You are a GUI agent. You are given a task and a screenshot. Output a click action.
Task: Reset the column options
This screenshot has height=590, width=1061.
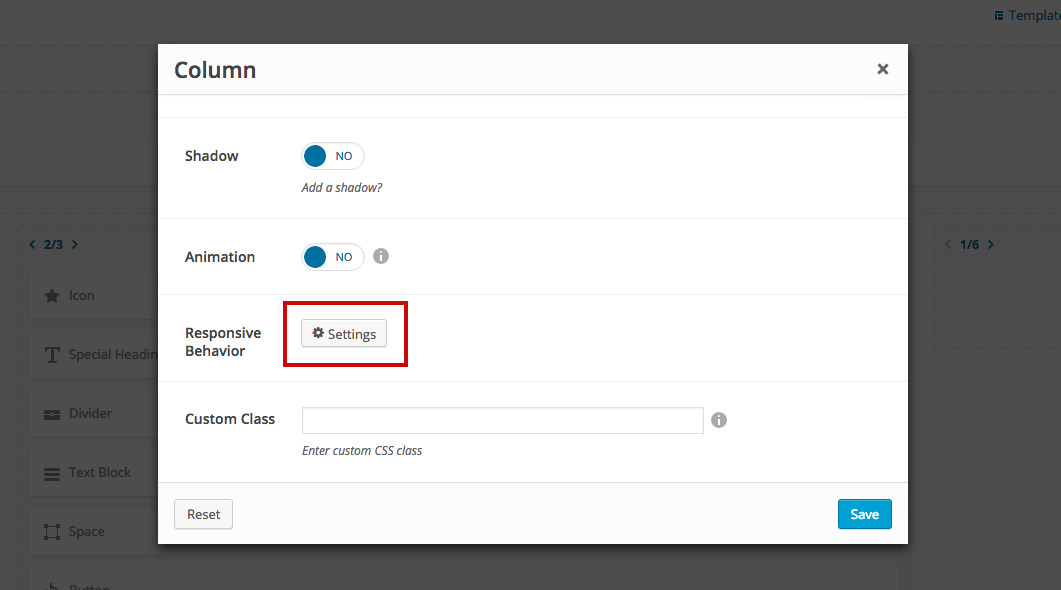[204, 514]
